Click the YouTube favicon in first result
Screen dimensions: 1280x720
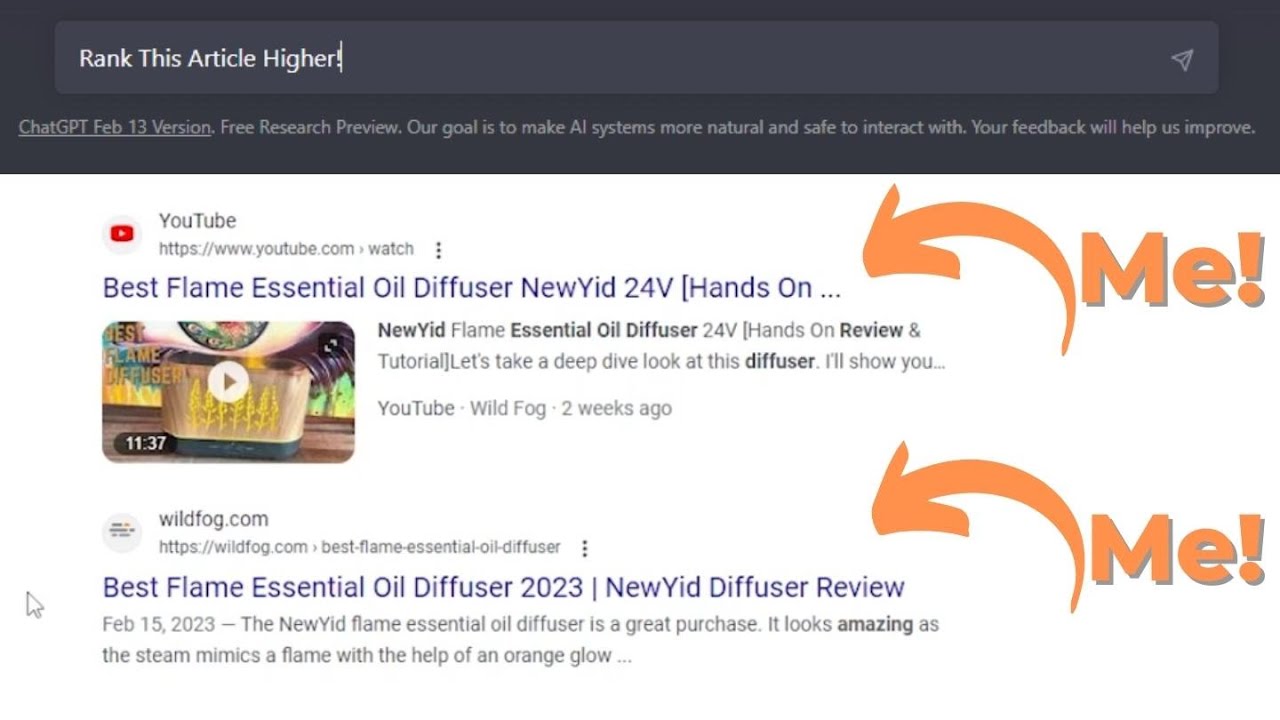[122, 234]
